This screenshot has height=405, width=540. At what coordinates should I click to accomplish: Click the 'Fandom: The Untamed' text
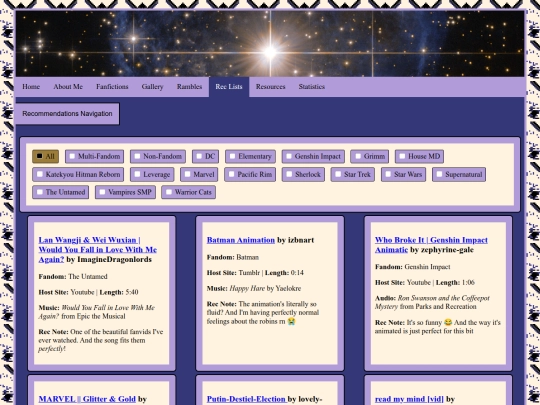pos(73,277)
